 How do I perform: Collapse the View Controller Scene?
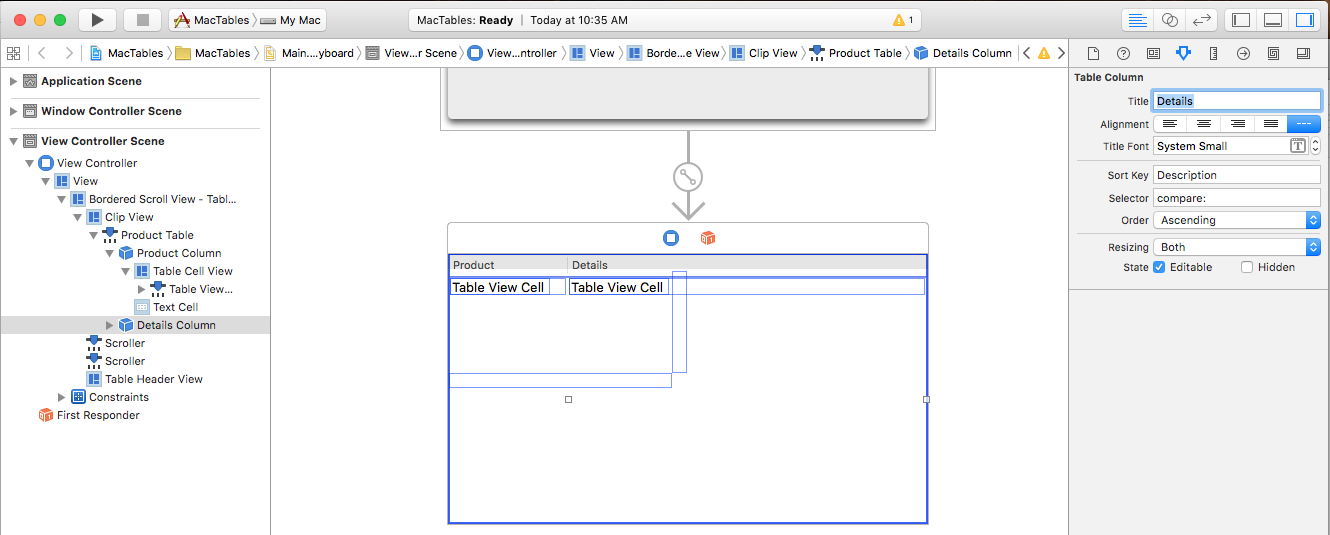tap(13, 141)
